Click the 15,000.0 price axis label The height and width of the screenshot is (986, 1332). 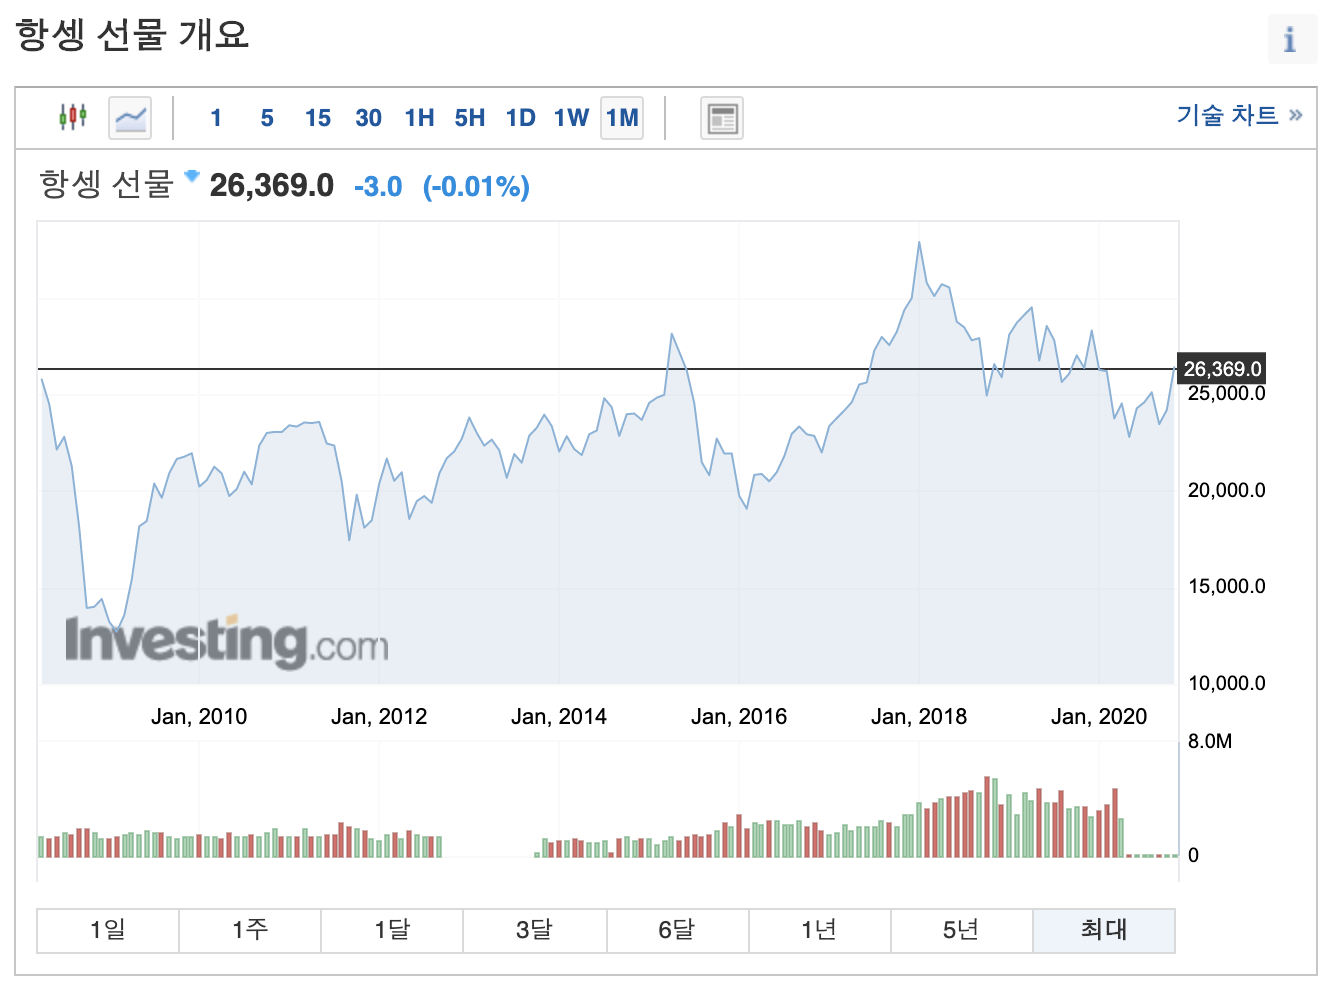click(1227, 586)
